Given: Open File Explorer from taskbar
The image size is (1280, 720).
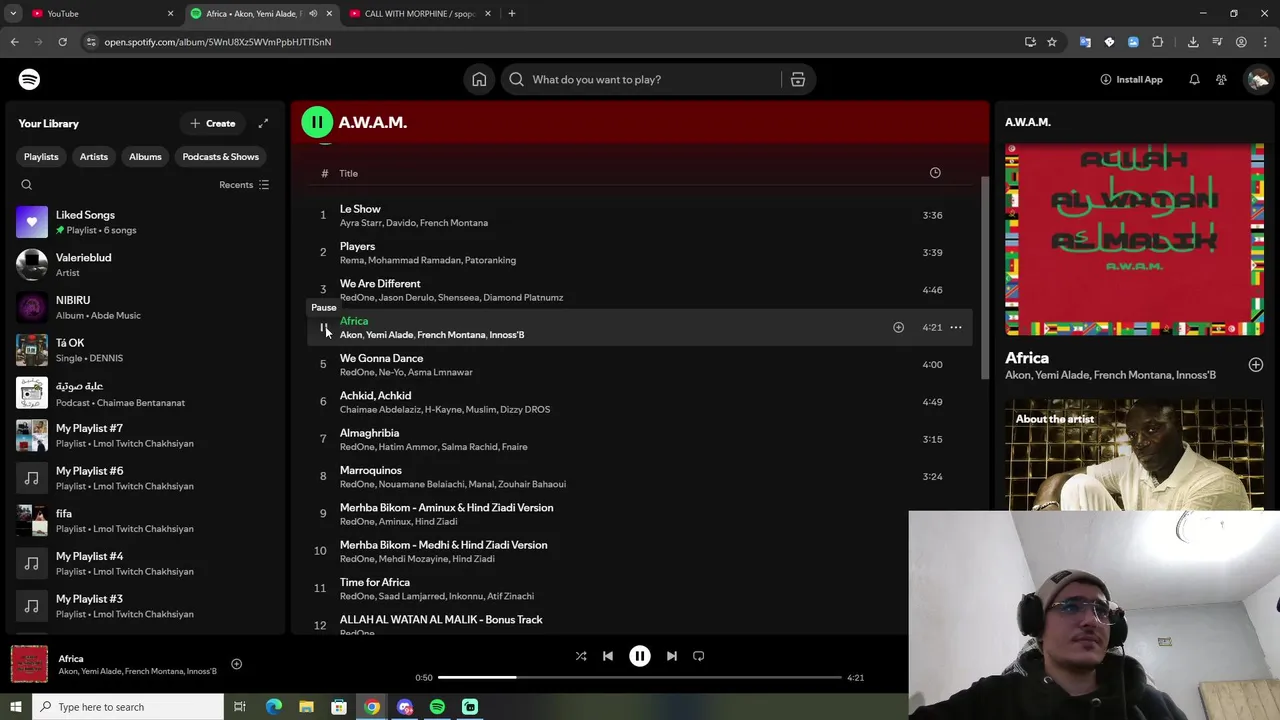Looking at the screenshot, I should tap(306, 707).
